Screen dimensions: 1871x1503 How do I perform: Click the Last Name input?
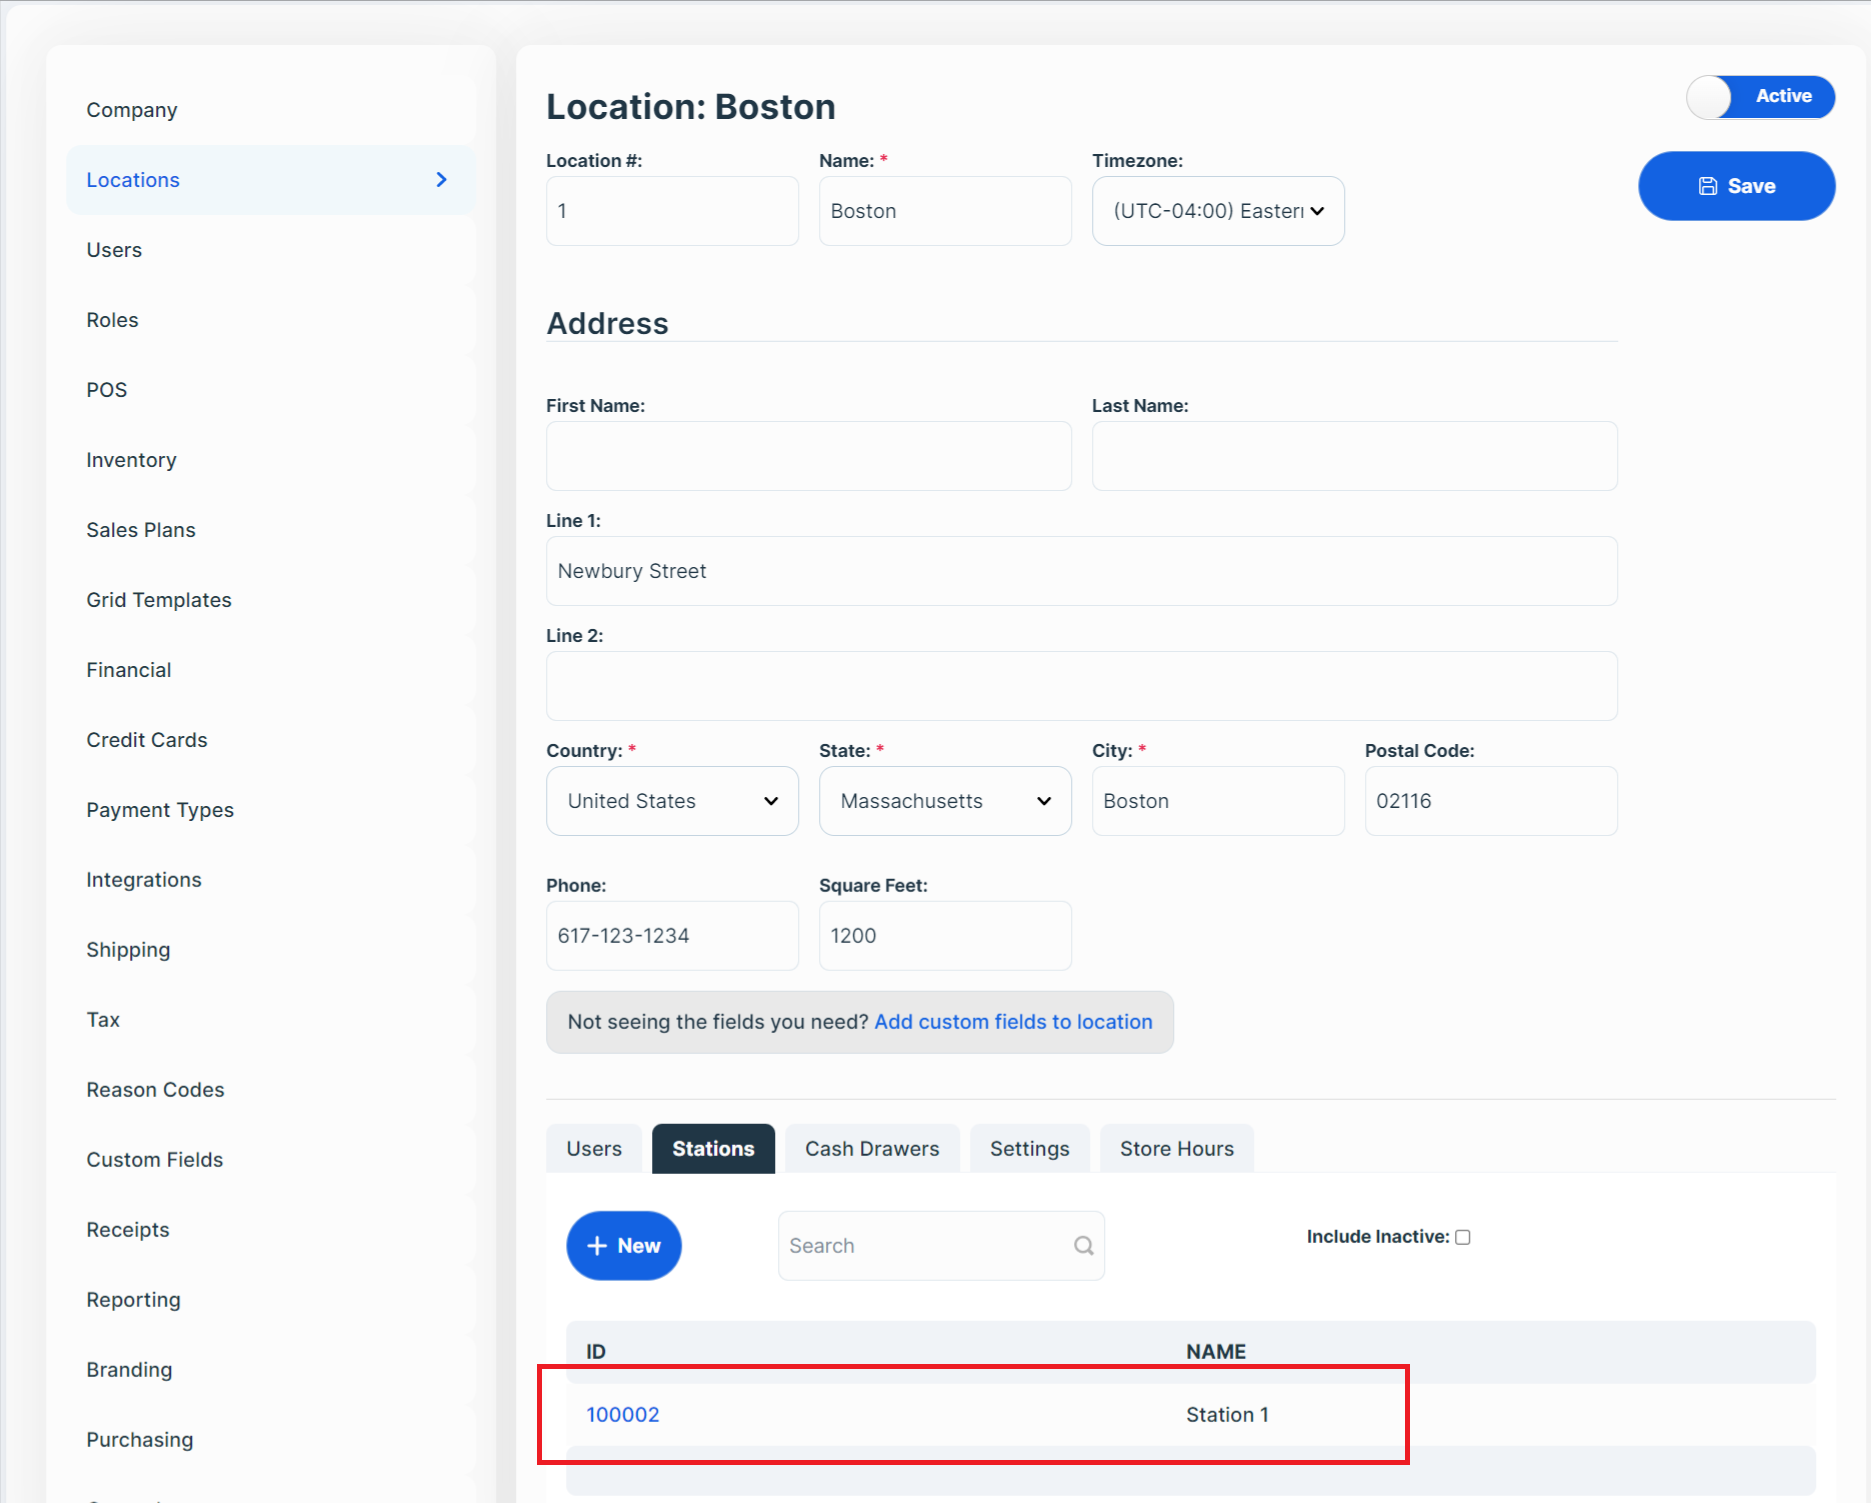coord(1354,456)
